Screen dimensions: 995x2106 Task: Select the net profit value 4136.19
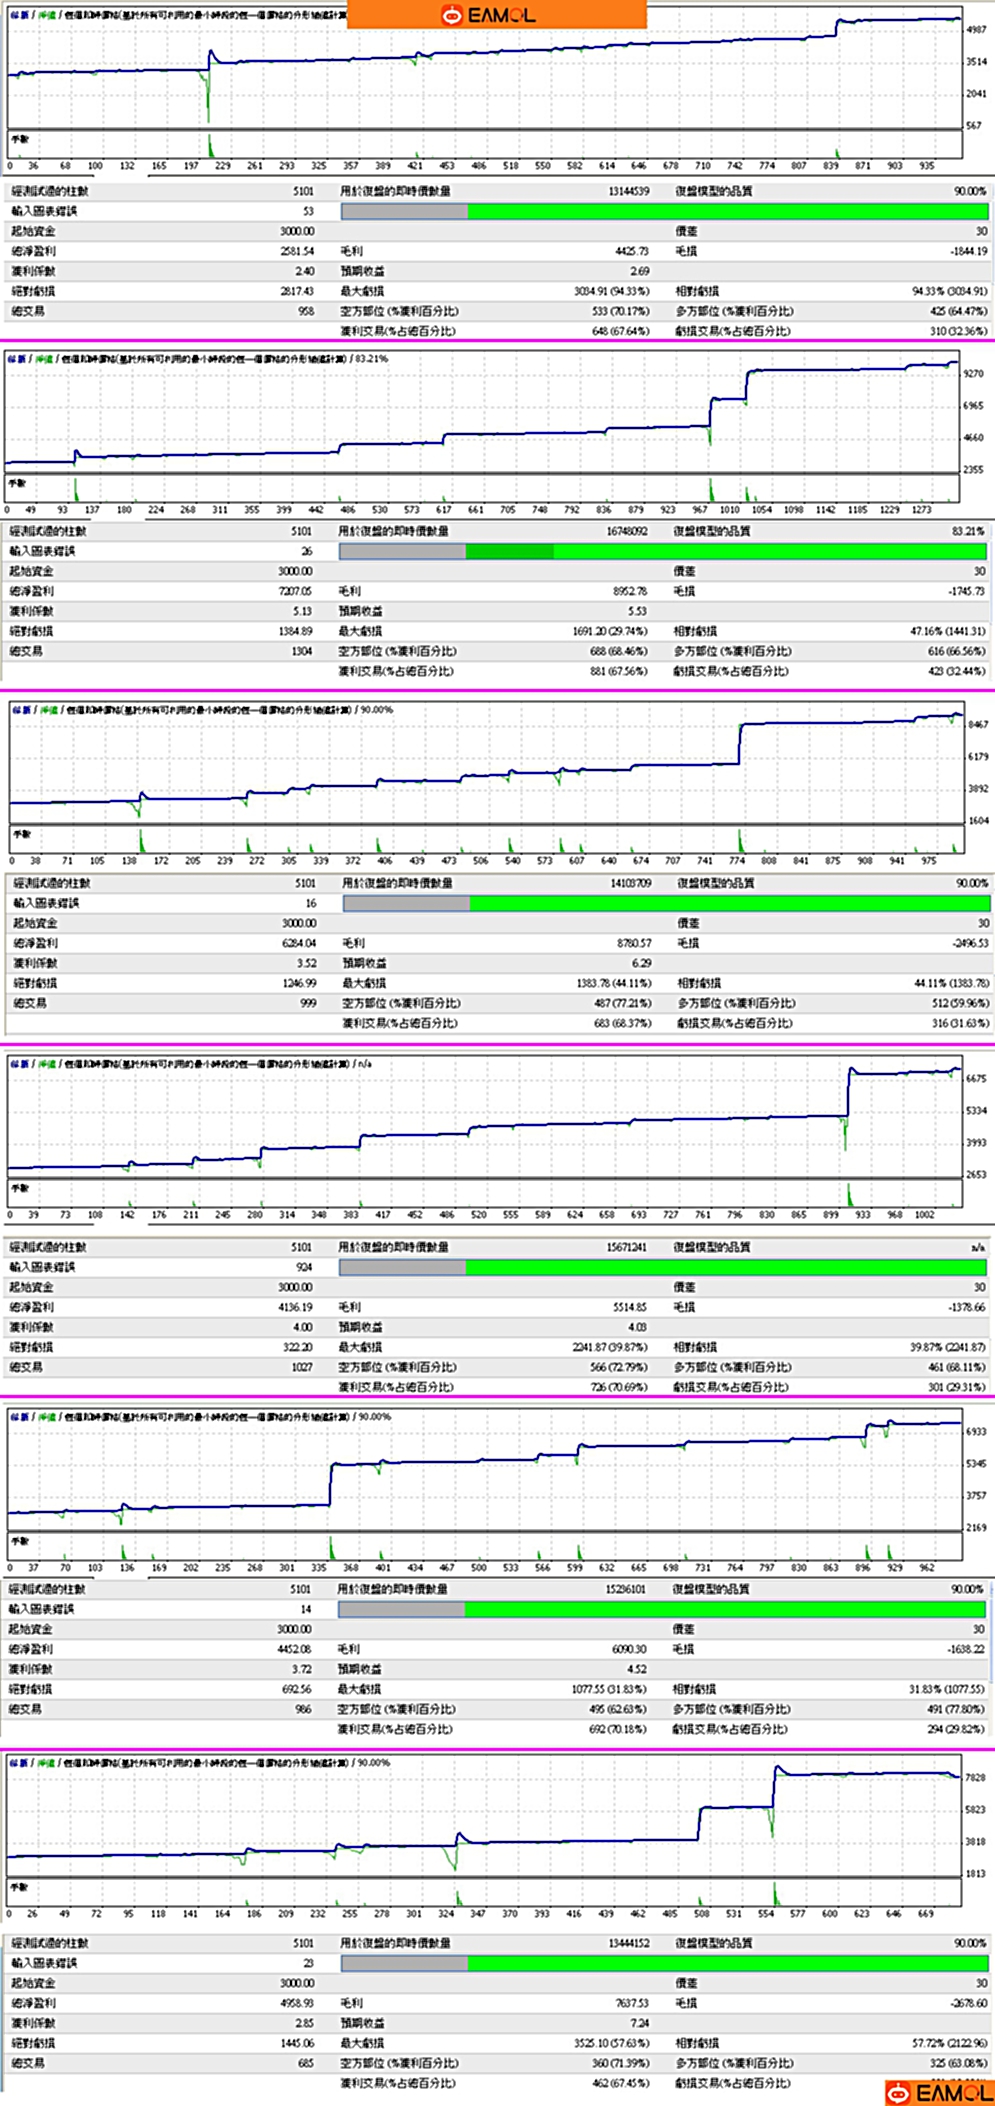(x=295, y=1307)
